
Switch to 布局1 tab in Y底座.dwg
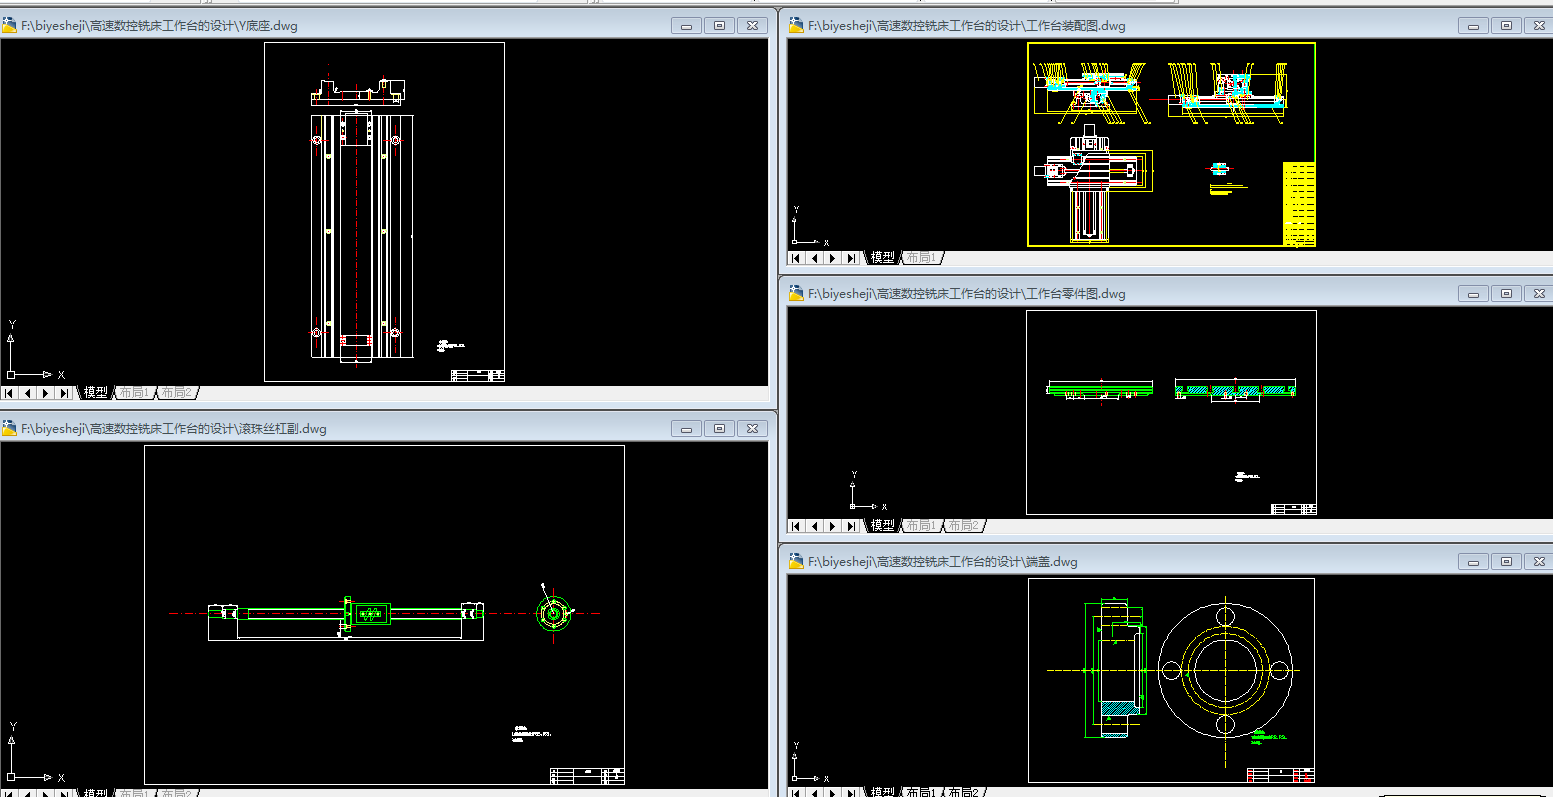[x=134, y=393]
